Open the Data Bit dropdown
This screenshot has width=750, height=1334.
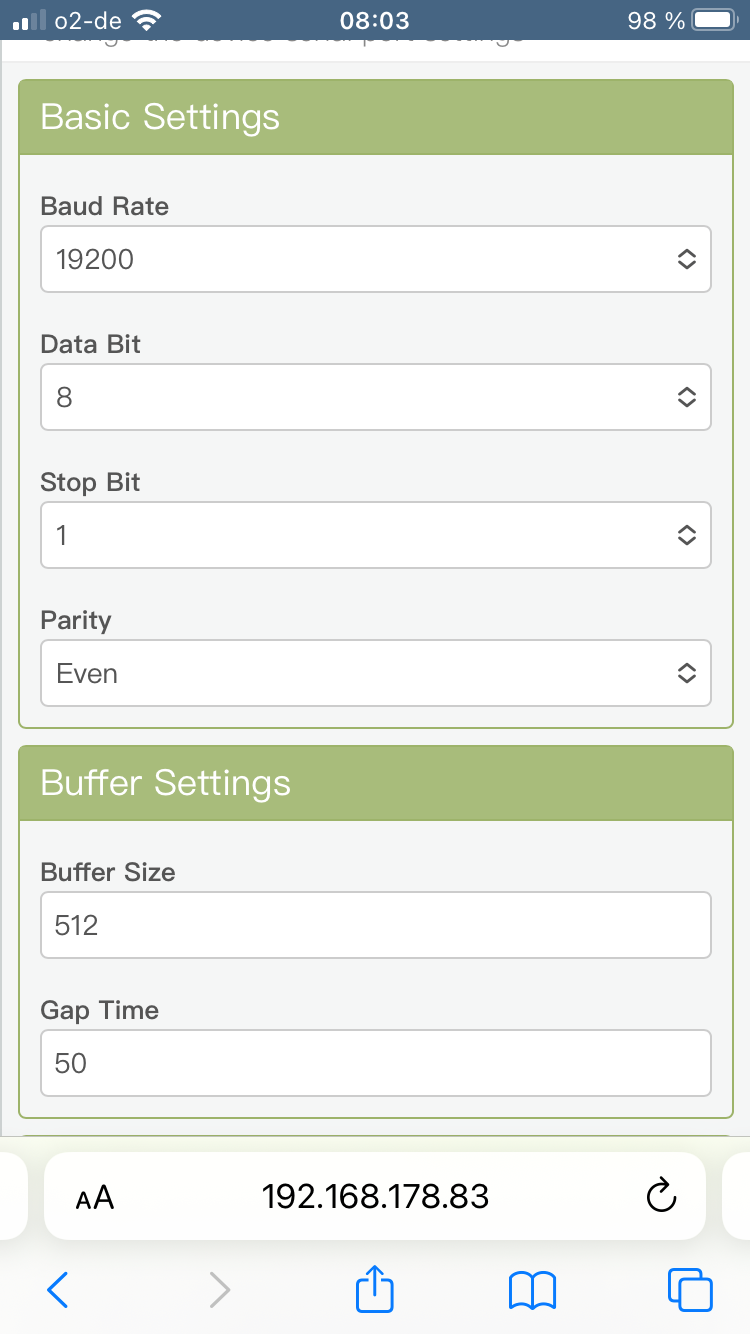[x=376, y=397]
